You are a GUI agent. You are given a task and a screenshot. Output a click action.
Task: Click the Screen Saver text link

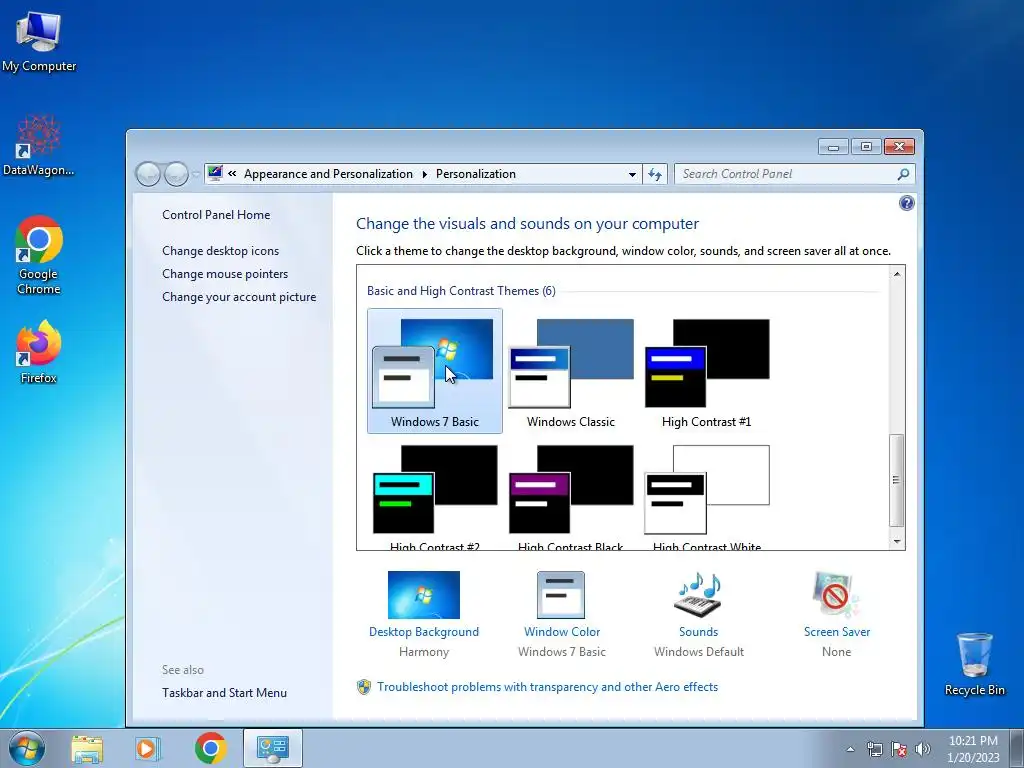[x=837, y=632]
